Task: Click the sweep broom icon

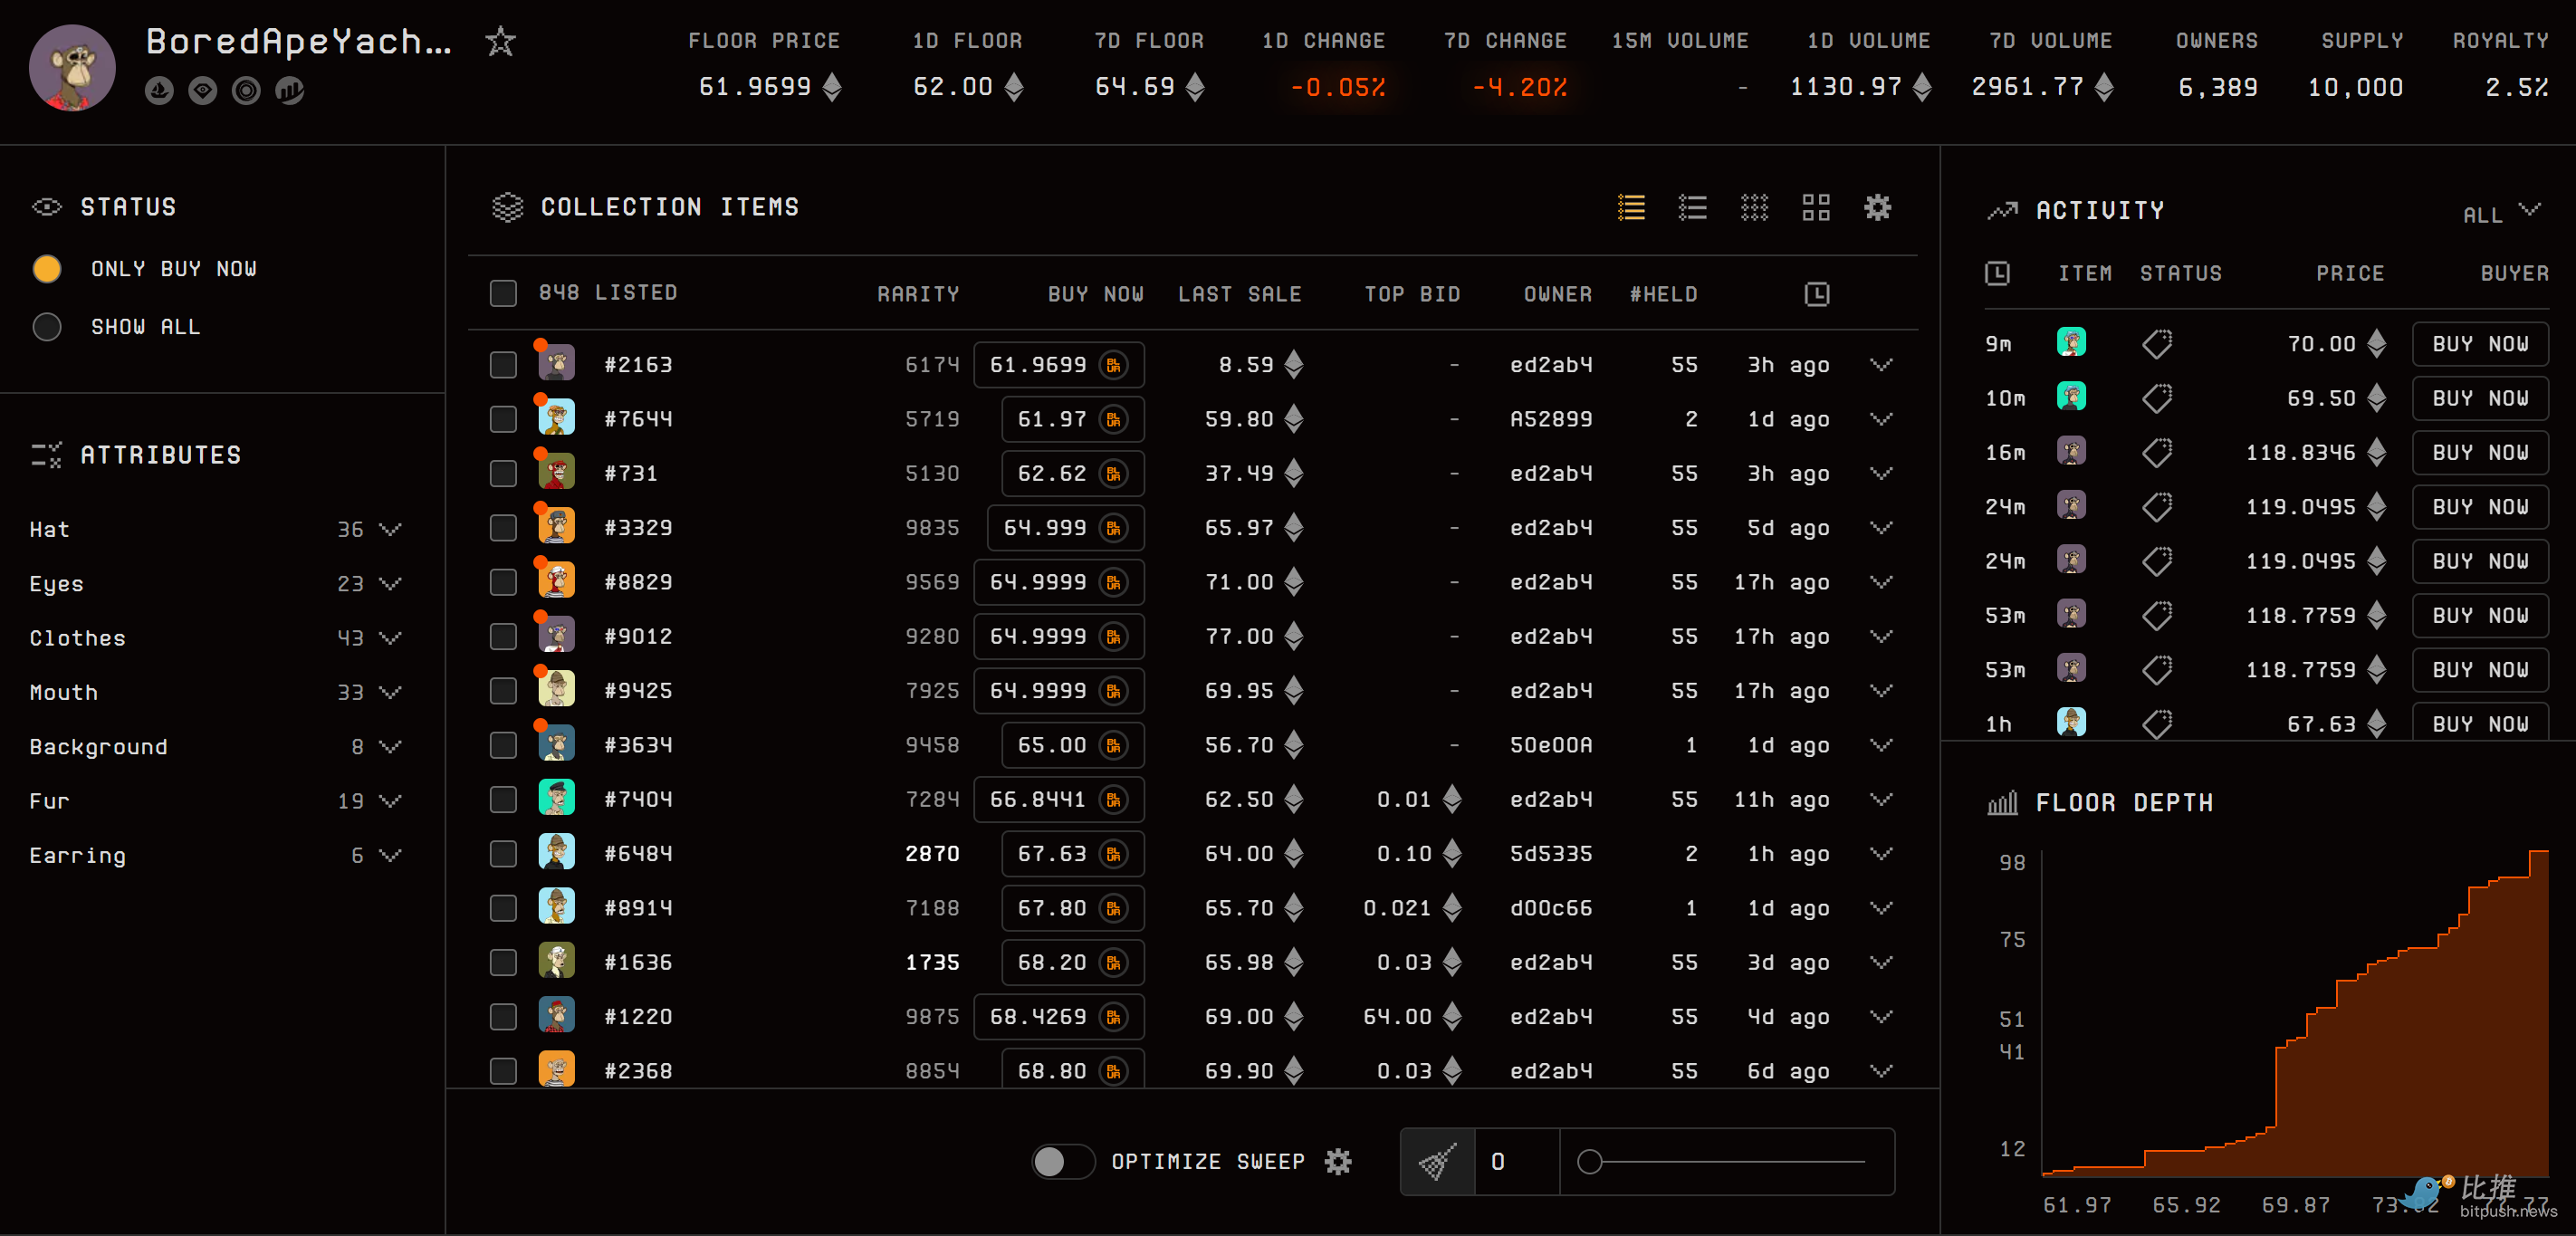Action: point(1437,1161)
